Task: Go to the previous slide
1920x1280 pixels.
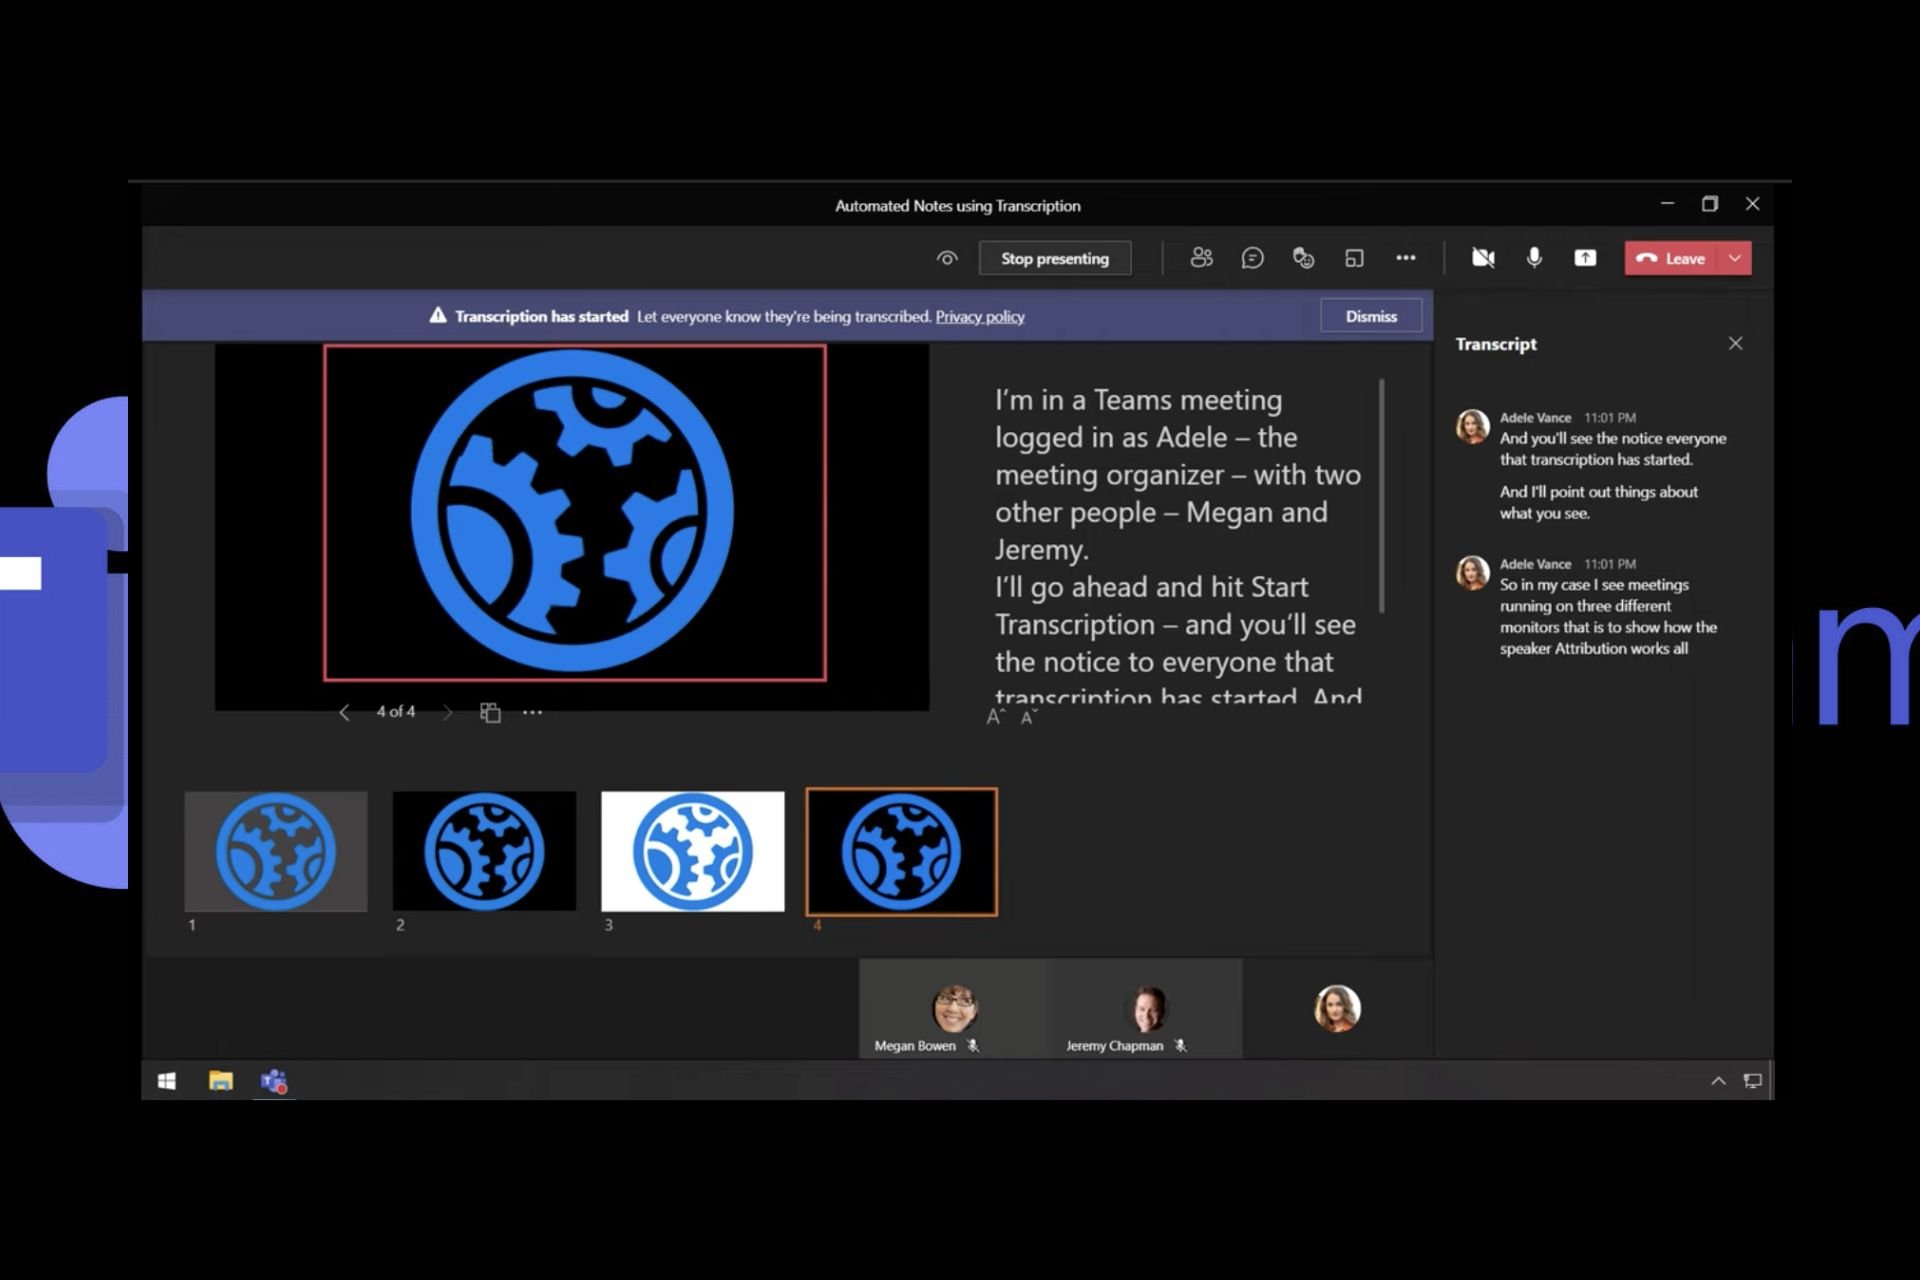Action: 344,712
